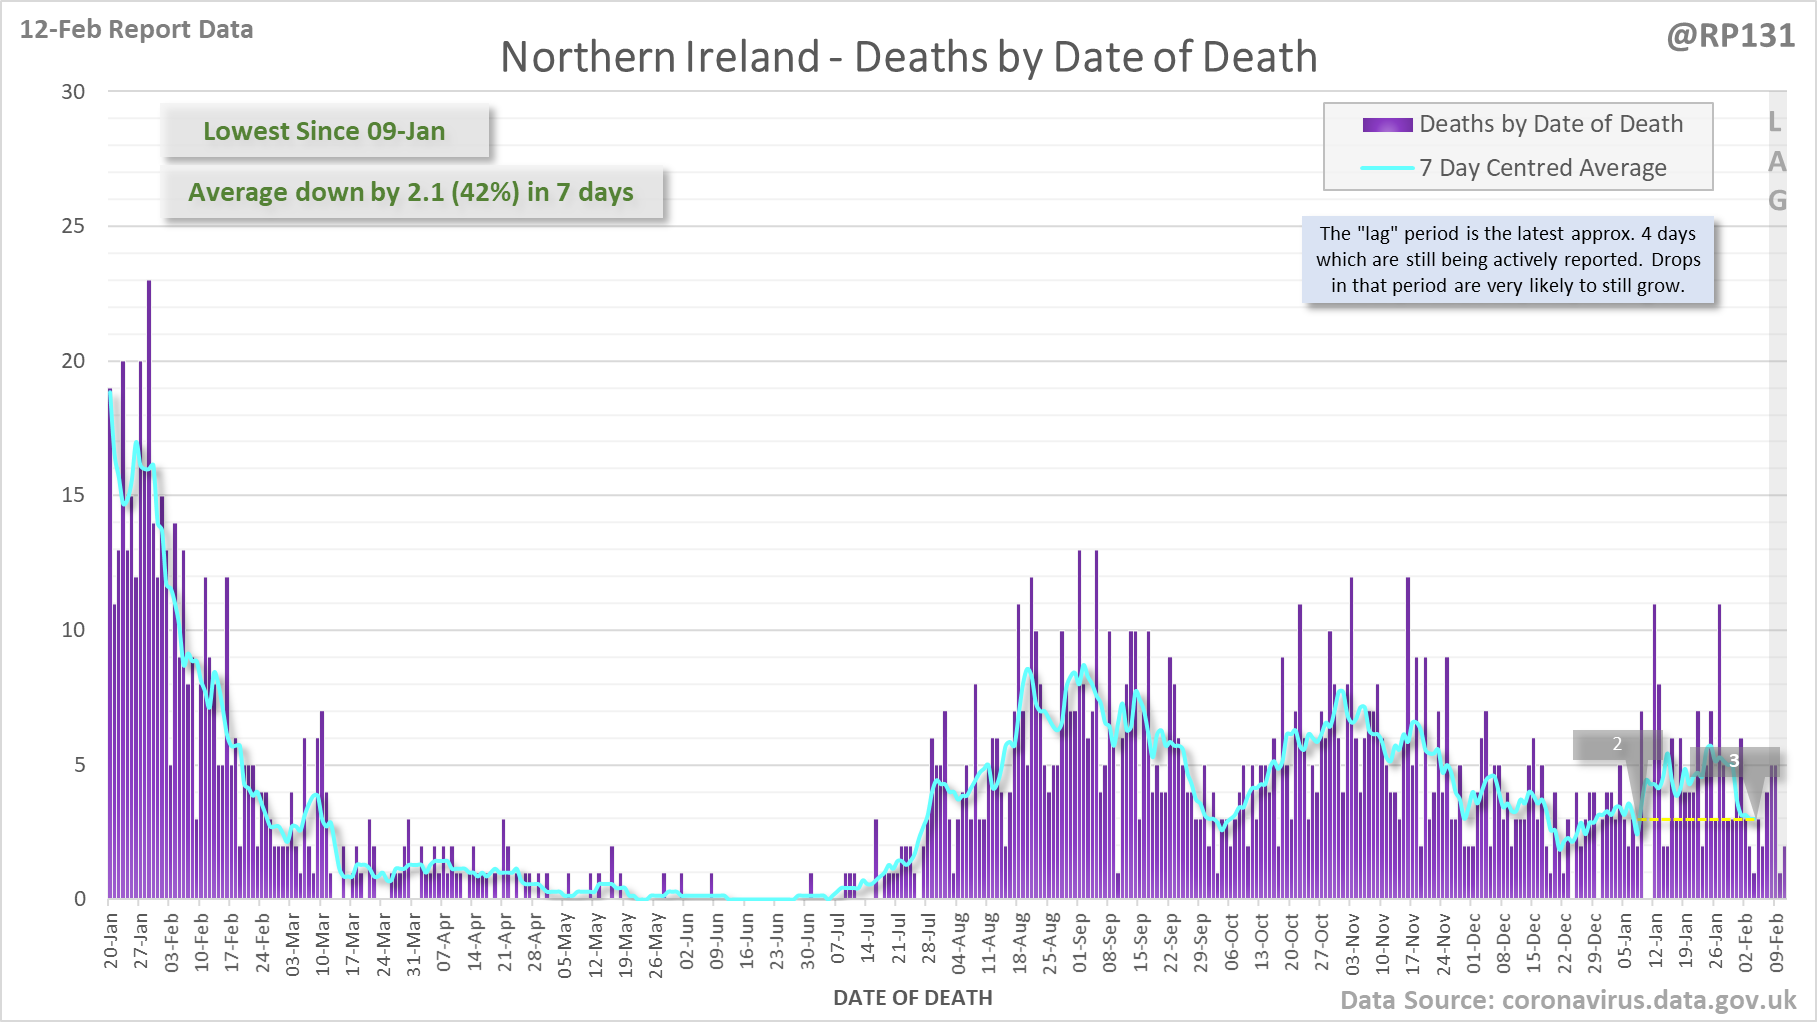This screenshot has height=1022, width=1817.
Task: Click the yellow dashed reference line
Action: coord(1696,820)
